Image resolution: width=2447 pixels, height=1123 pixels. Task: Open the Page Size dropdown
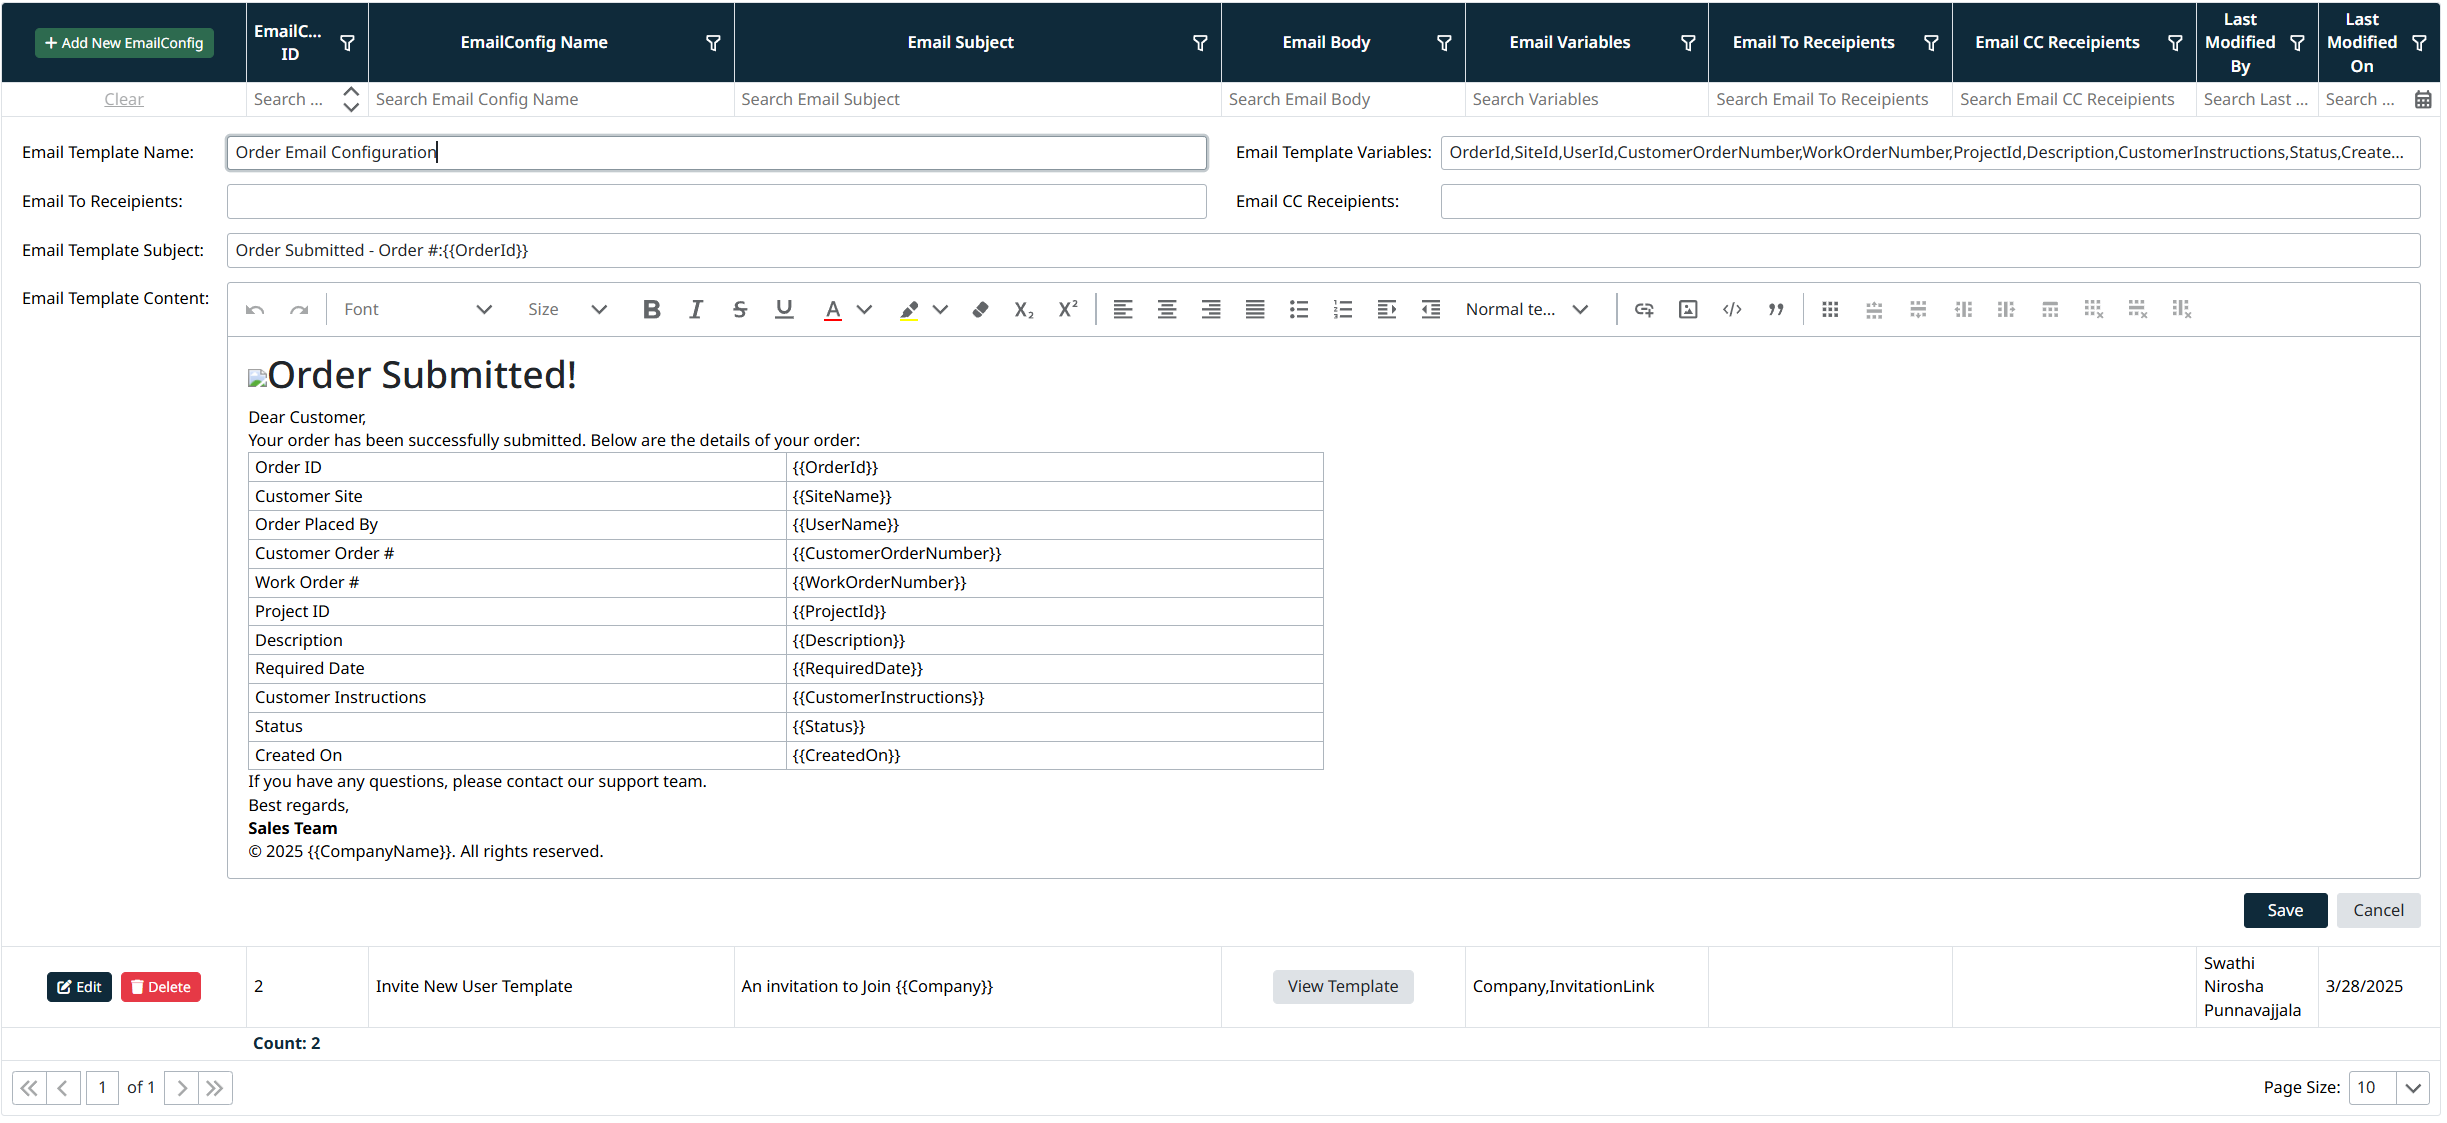[x=2413, y=1088]
